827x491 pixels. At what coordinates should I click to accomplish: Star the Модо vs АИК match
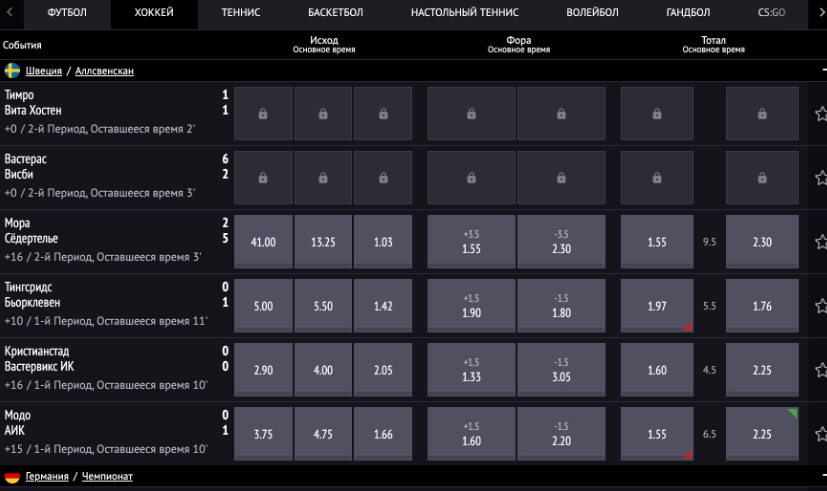(821, 434)
